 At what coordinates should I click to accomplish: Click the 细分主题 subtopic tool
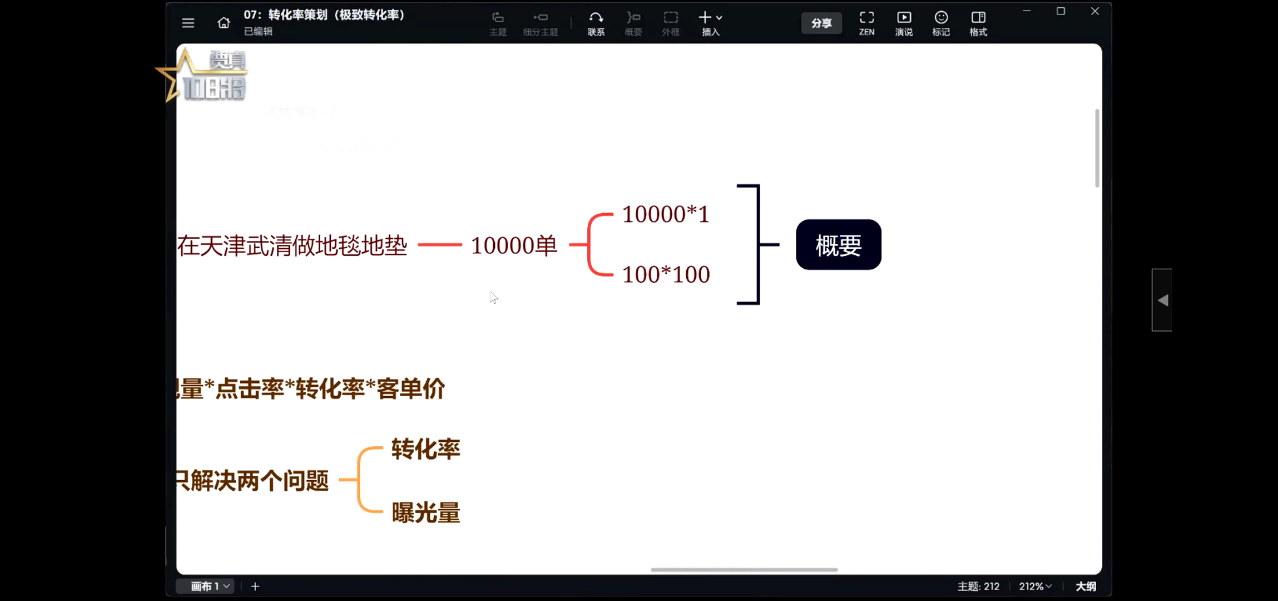541,22
